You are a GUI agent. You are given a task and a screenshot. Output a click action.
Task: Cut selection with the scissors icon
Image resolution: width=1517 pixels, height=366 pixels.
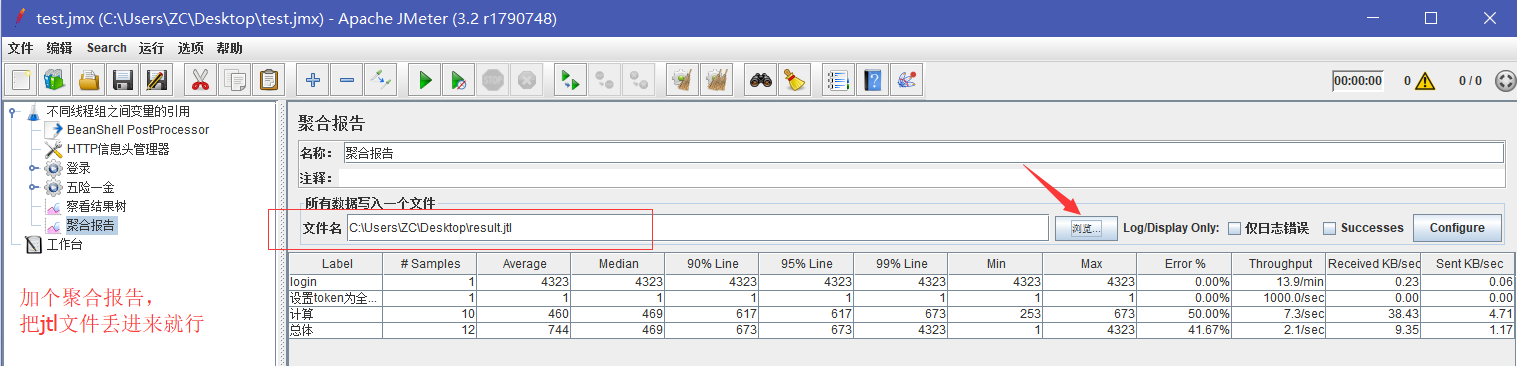(201, 80)
